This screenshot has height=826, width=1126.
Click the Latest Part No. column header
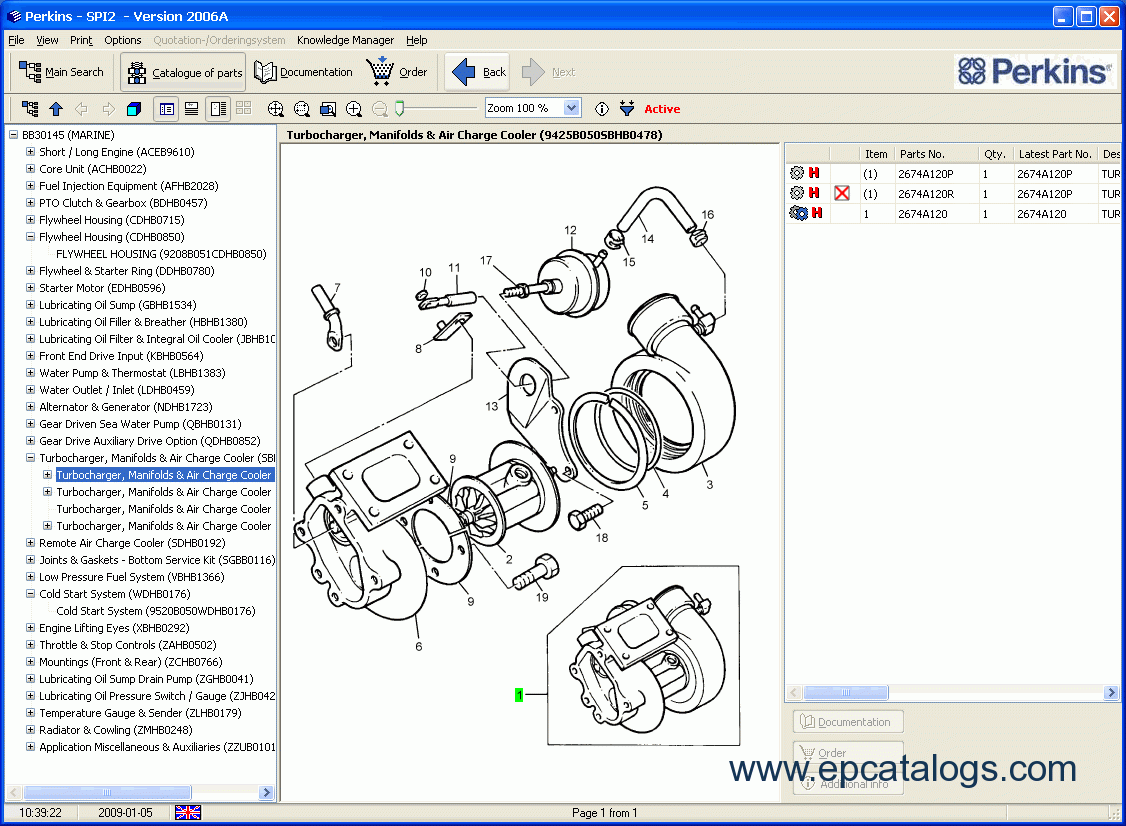point(1055,154)
